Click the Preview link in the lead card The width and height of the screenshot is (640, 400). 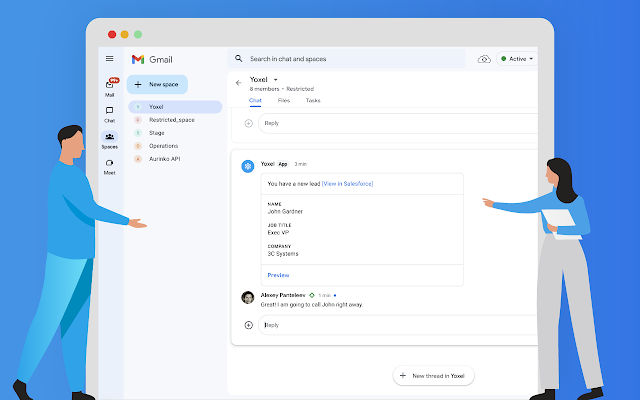pyautogui.click(x=278, y=276)
